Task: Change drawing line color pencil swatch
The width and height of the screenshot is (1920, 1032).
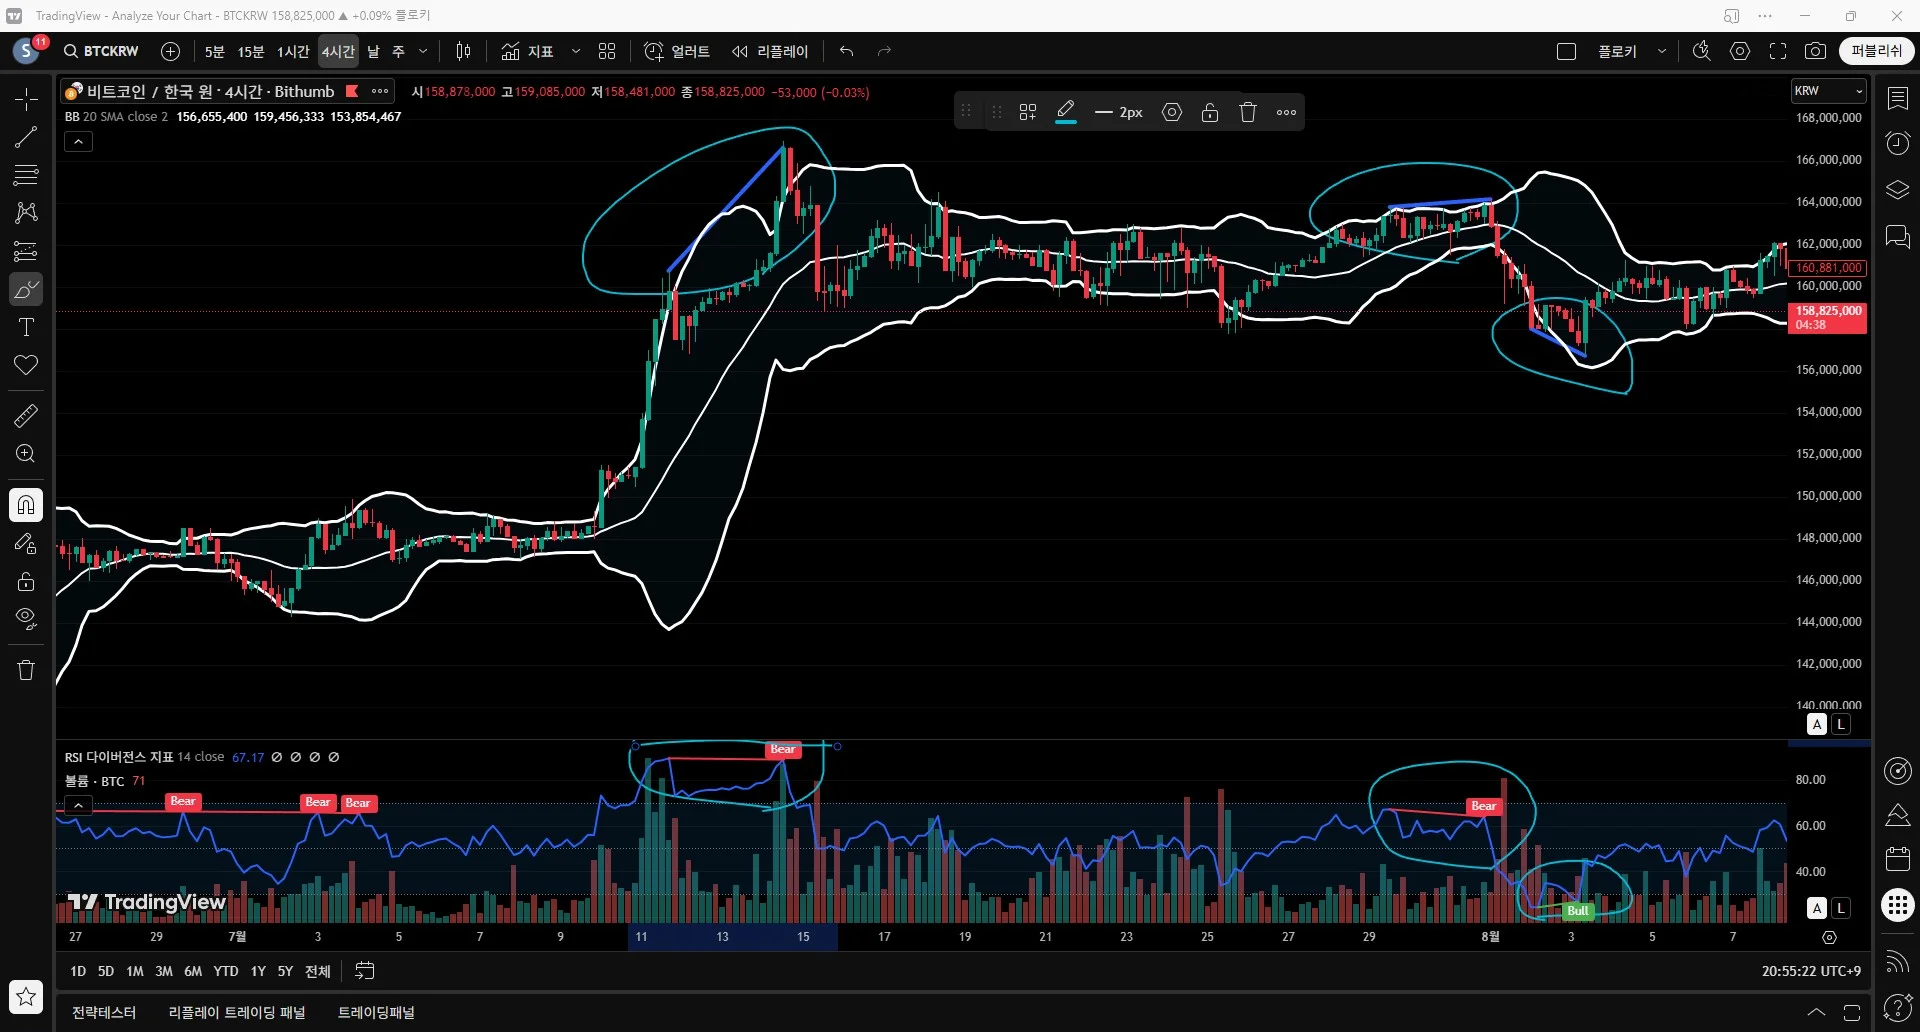Action: click(1066, 112)
